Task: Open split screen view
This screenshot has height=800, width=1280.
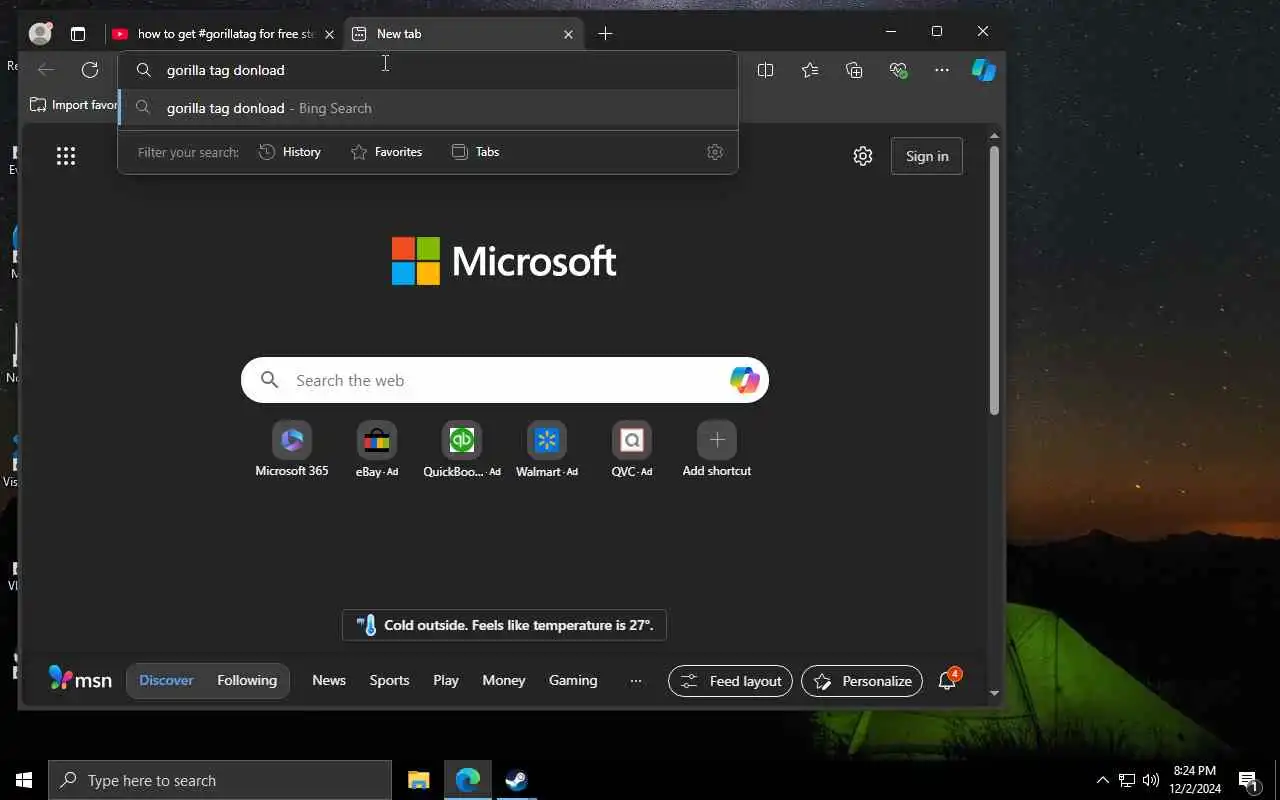Action: 766,70
